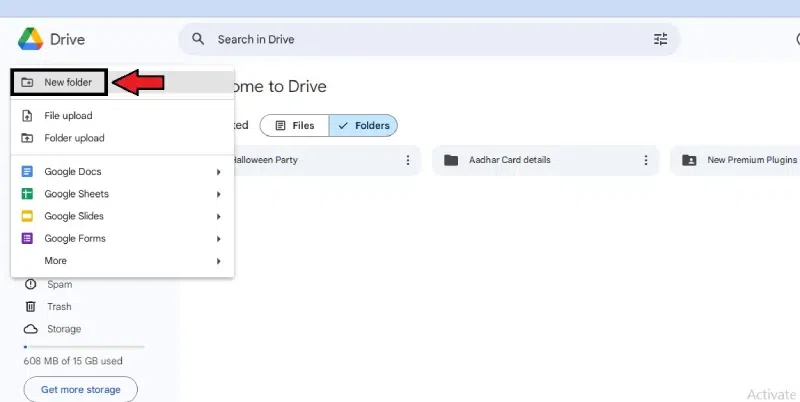The image size is (800, 402).
Task: Click the Storage cloud icon
Action: 31,329
